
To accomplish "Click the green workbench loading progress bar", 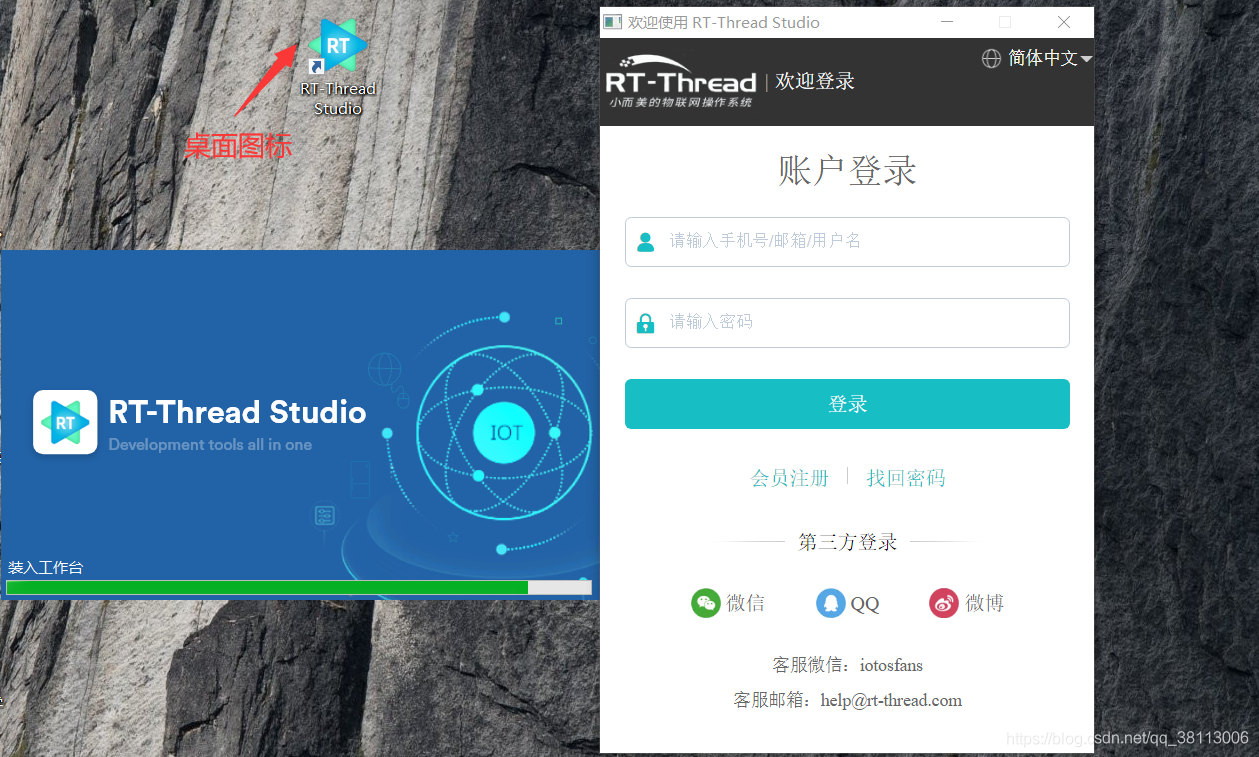I will (x=299, y=587).
